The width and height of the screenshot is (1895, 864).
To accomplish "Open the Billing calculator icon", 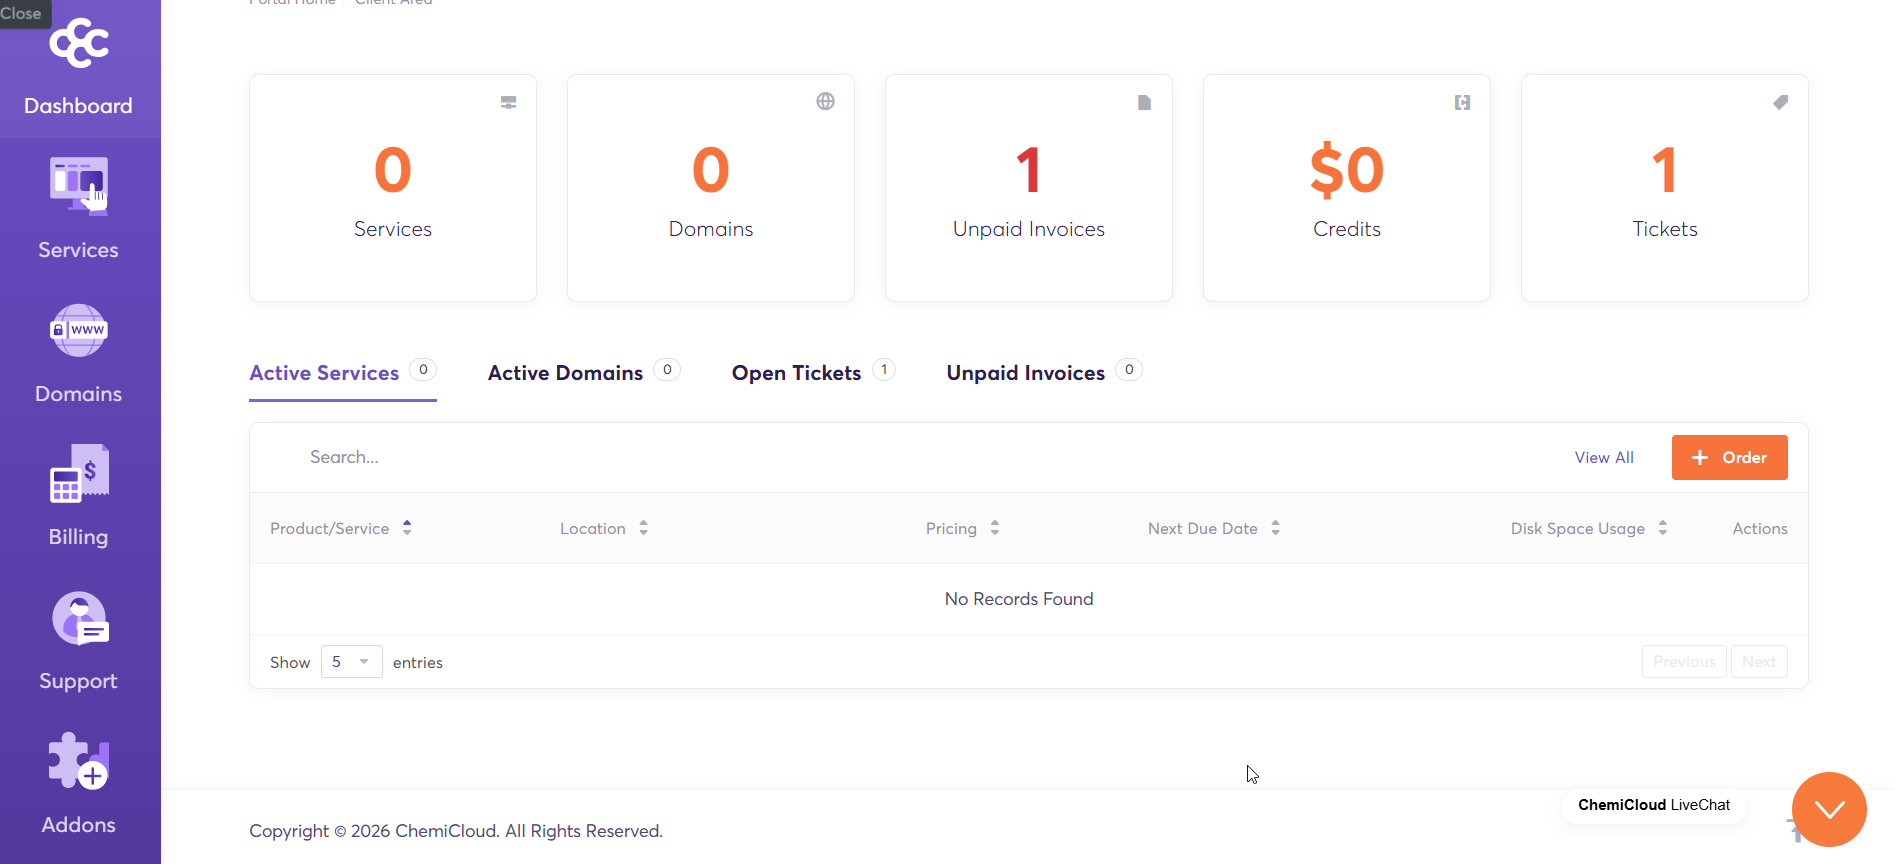I will coord(79,473).
